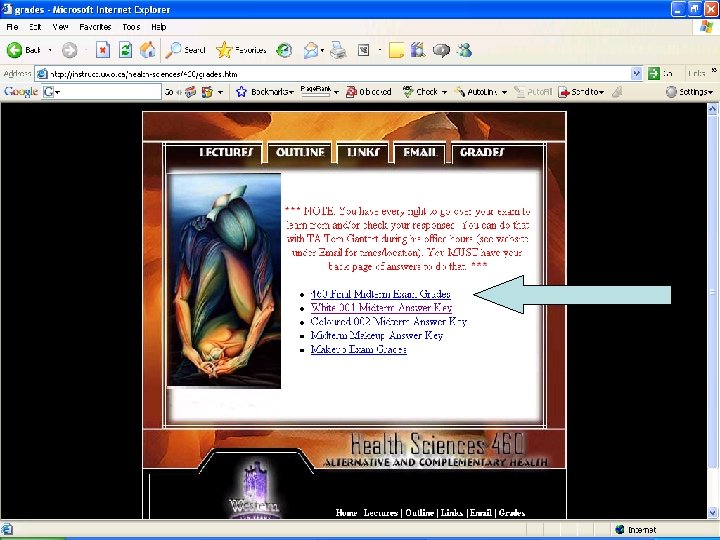This screenshot has width=720, height=540.
Task: Click the footer Lectures link
Action: tap(381, 512)
